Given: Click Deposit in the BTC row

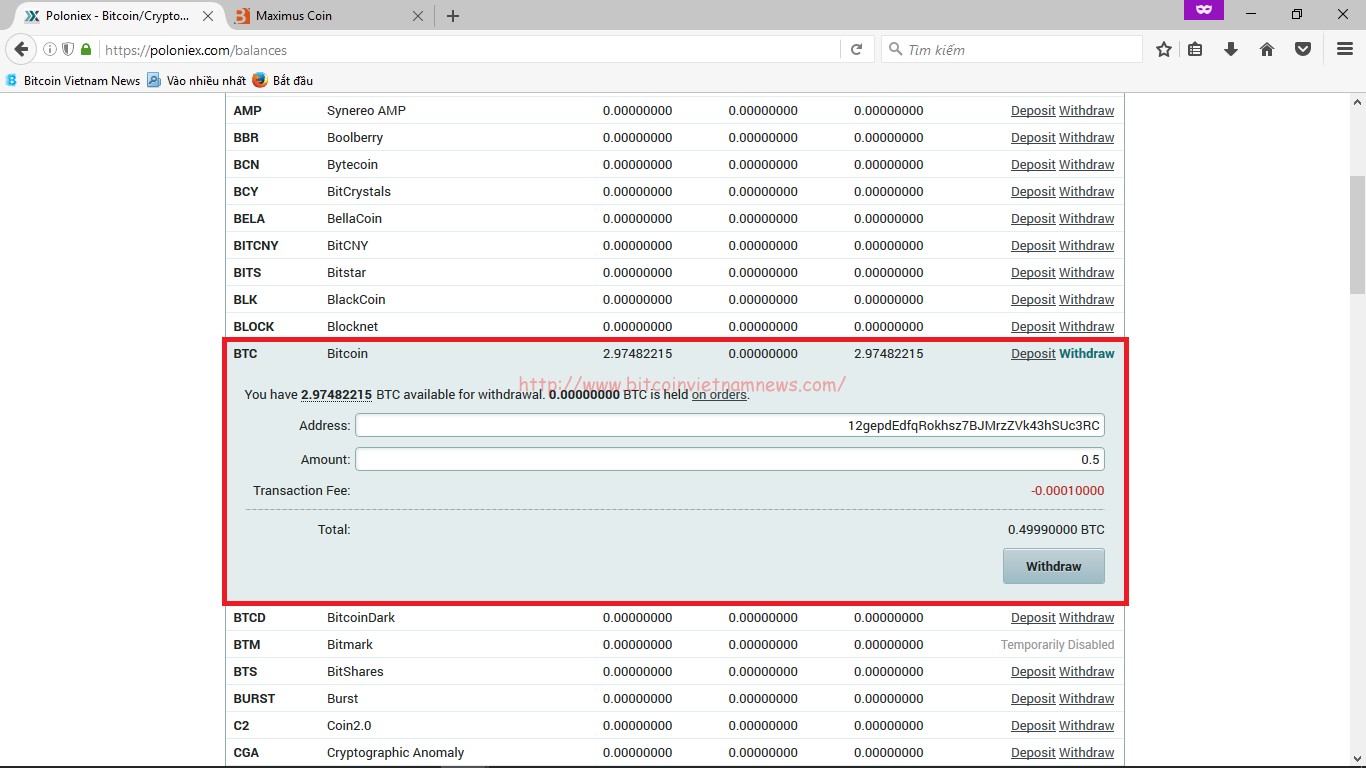Looking at the screenshot, I should coord(1033,353).
